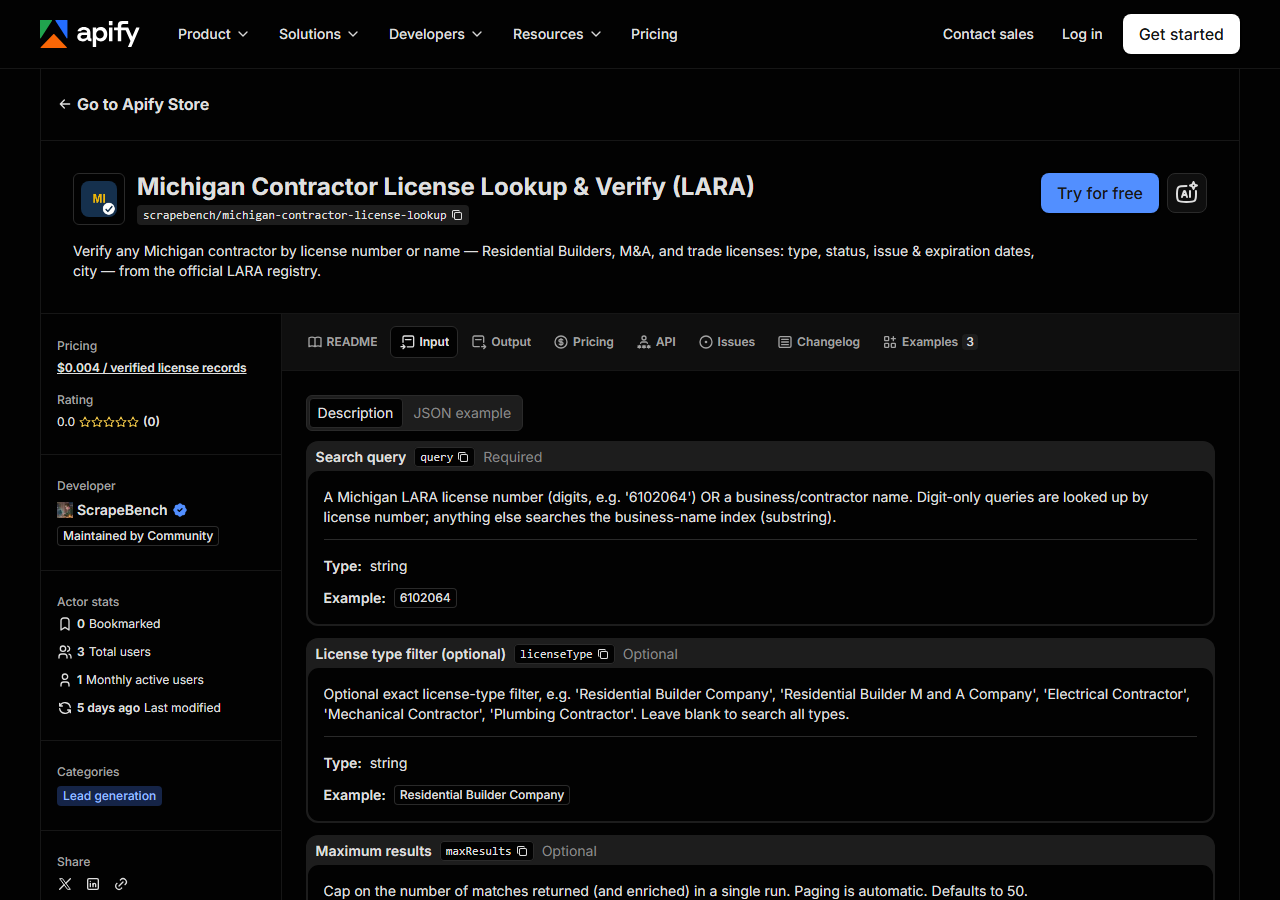Copy the licenseType field name
Viewport: 1280px width, 900px height.
(603, 654)
